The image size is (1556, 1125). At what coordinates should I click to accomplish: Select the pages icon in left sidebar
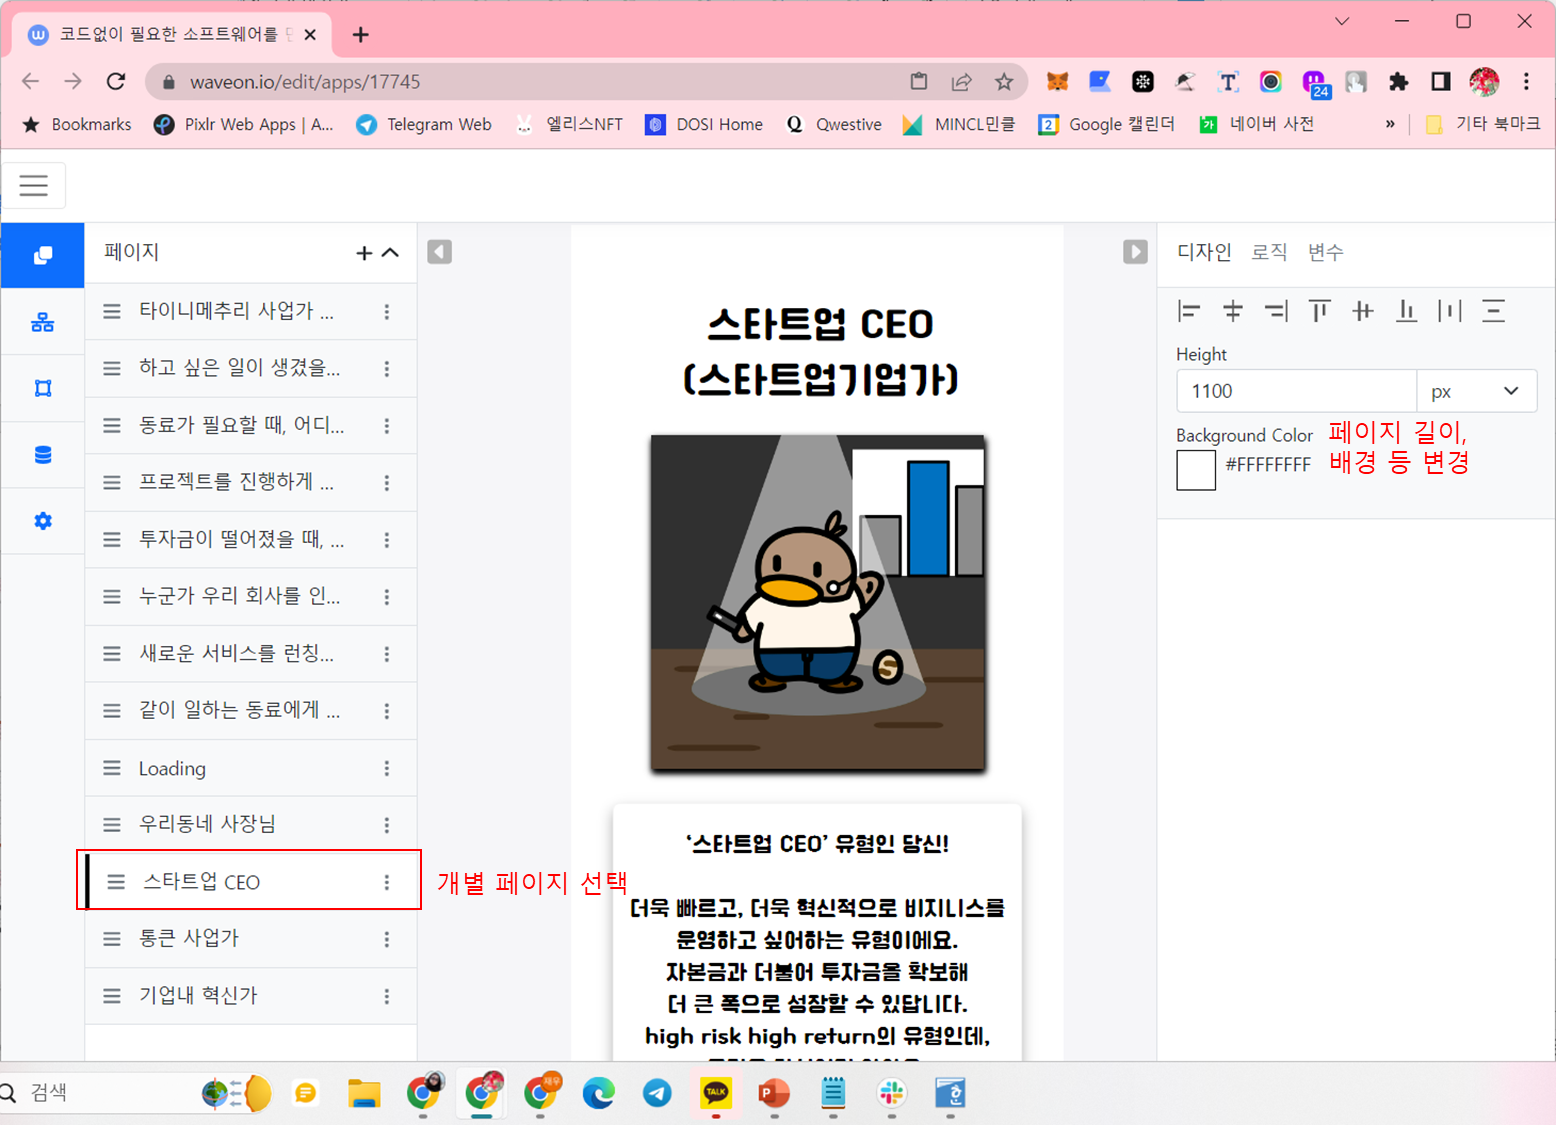tap(42, 255)
